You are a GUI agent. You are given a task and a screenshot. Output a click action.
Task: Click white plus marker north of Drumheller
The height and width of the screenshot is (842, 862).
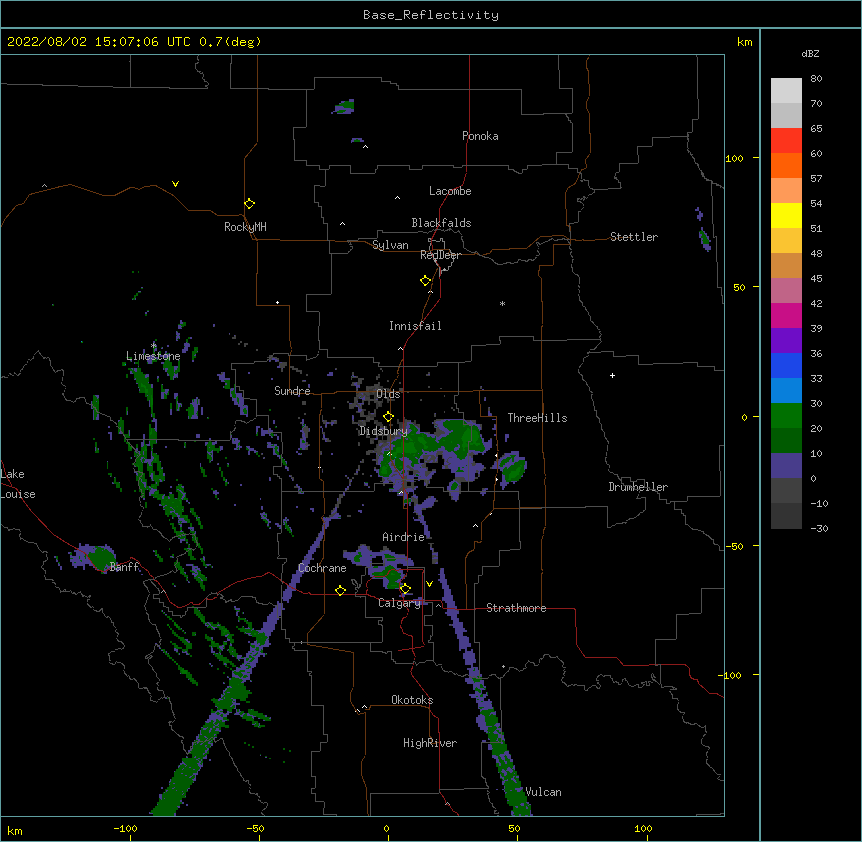[612, 375]
